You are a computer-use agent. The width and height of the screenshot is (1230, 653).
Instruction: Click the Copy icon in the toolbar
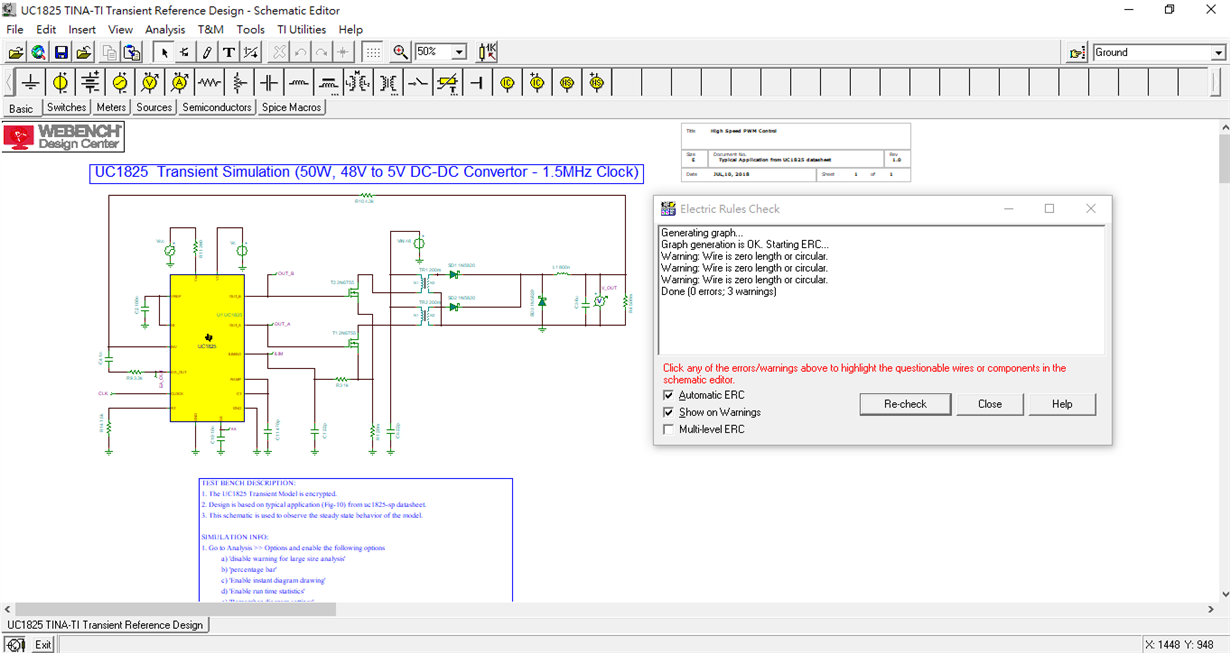pos(110,52)
